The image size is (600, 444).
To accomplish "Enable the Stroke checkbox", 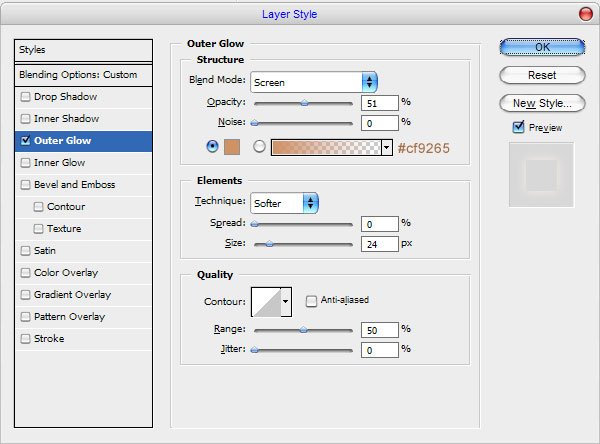I will 25,339.
